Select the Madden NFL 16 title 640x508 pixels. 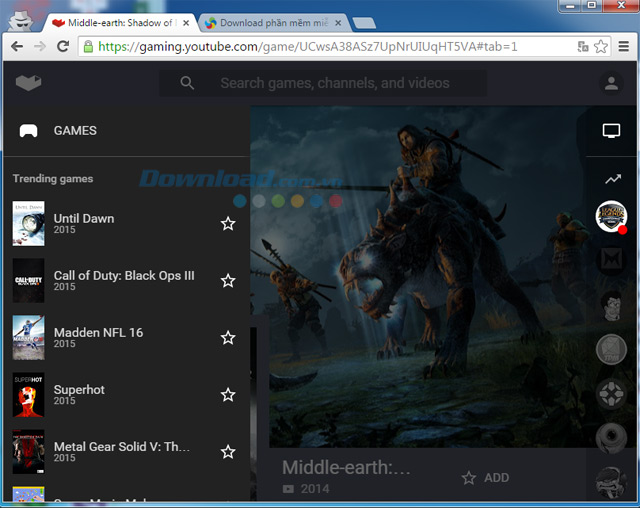(x=98, y=333)
